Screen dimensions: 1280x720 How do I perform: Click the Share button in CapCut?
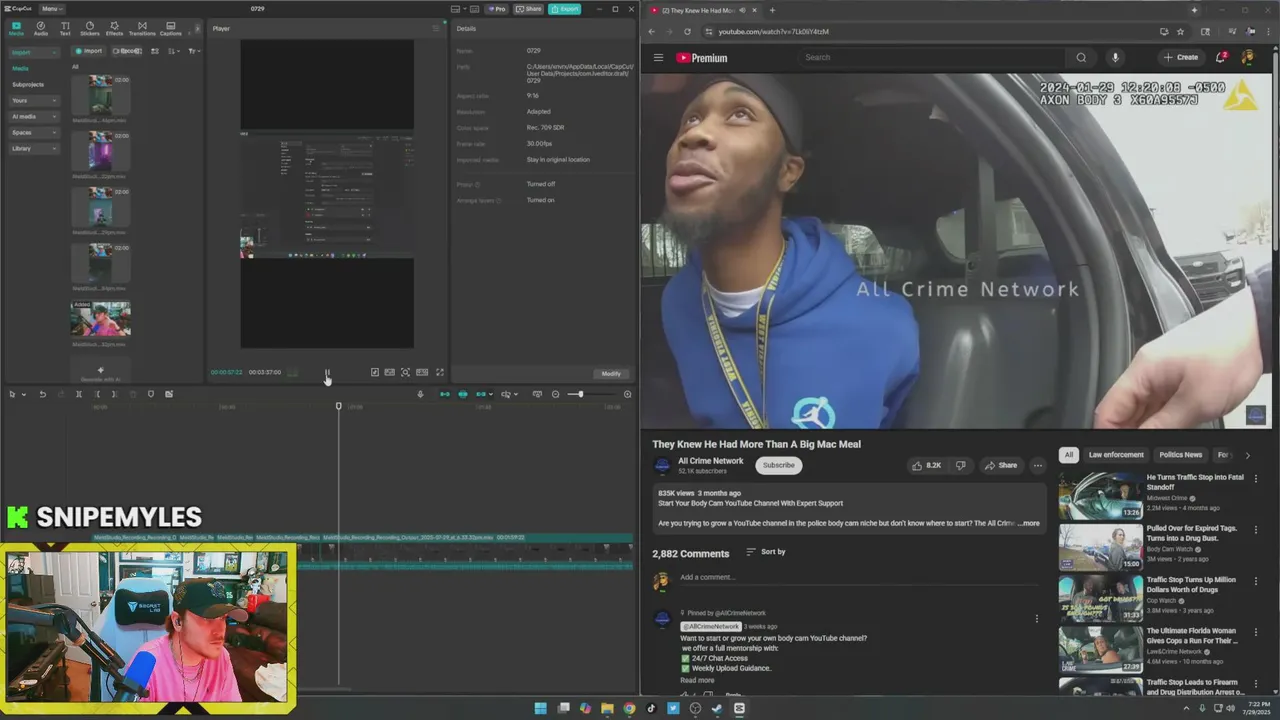(530, 9)
